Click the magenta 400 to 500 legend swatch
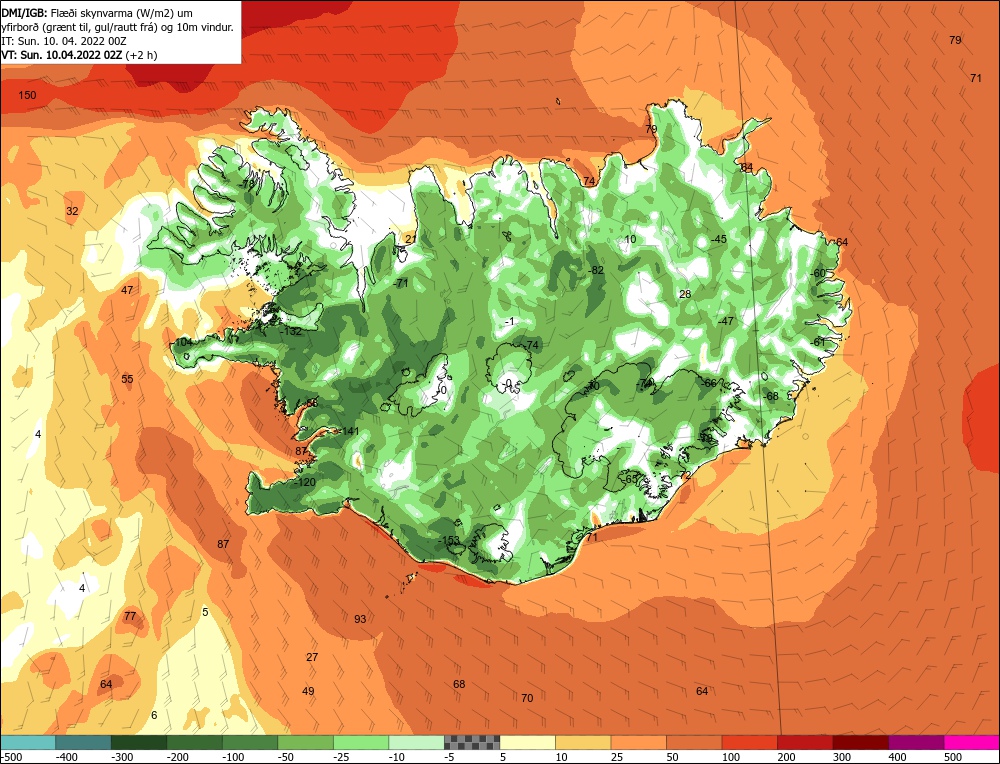The image size is (1000, 764). point(972,742)
